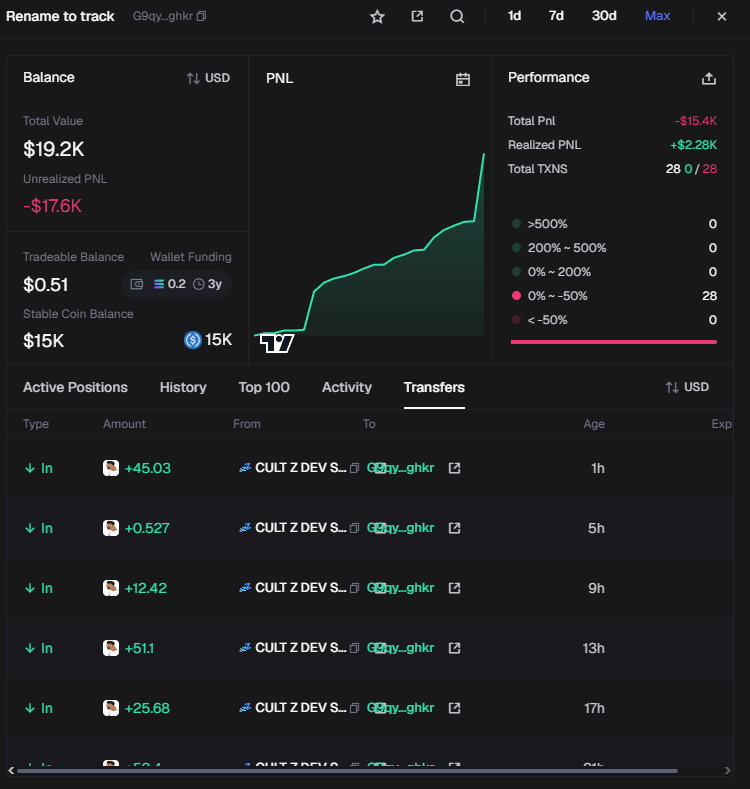
Task: Open the PNL calendar icon
Action: (x=463, y=79)
